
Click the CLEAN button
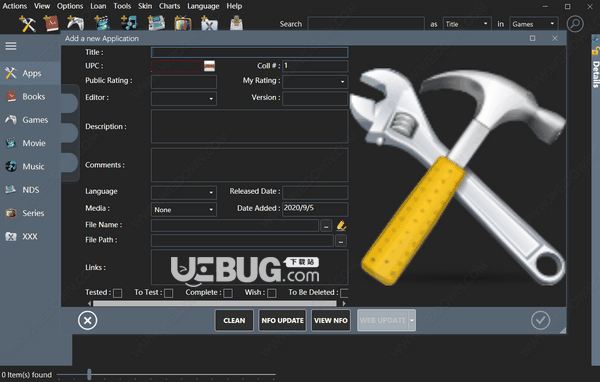(x=234, y=320)
